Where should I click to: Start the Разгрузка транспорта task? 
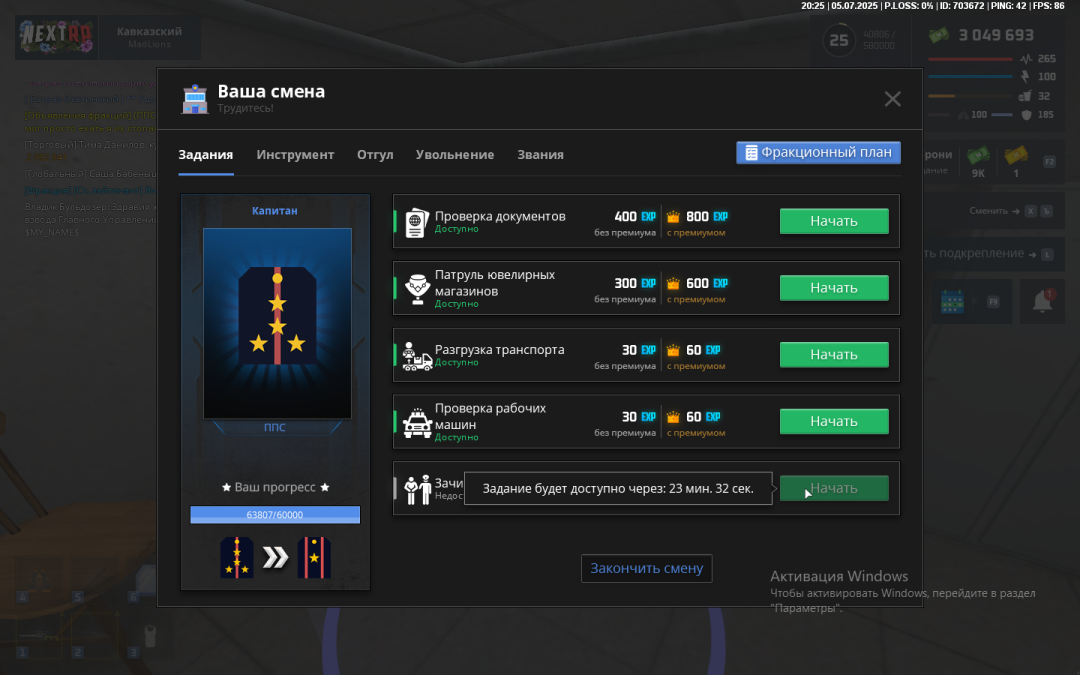[x=834, y=355]
